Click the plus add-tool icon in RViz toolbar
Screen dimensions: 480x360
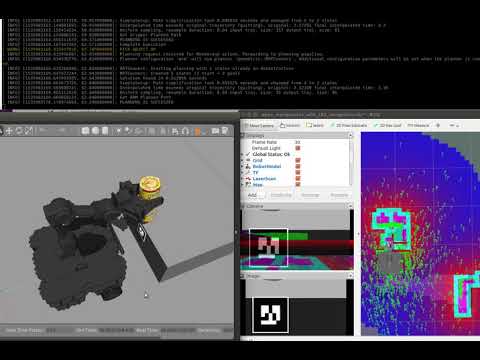click(438, 125)
